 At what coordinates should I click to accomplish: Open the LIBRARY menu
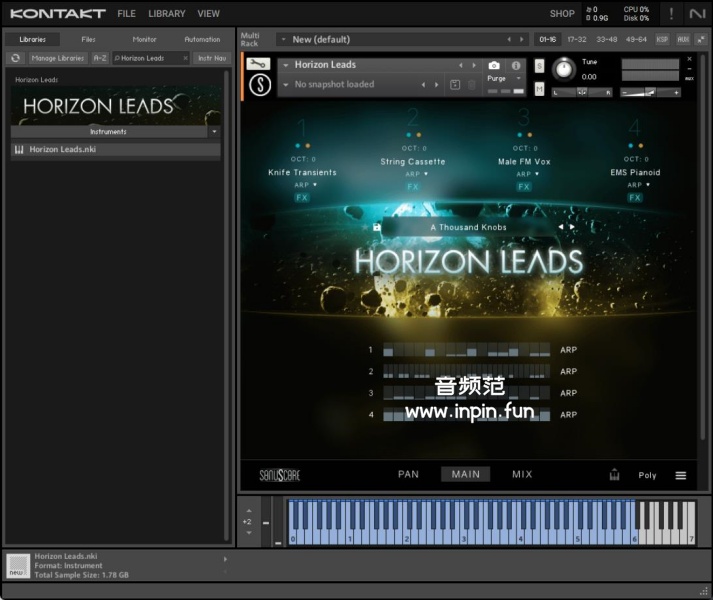point(166,14)
